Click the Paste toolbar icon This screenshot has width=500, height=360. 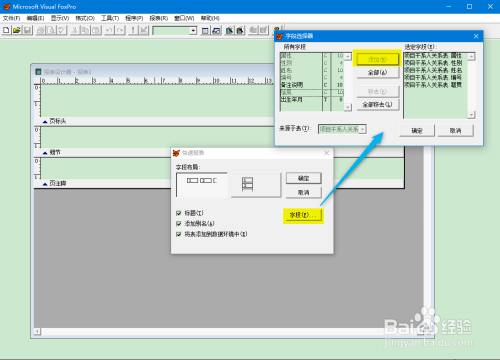coord(96,30)
